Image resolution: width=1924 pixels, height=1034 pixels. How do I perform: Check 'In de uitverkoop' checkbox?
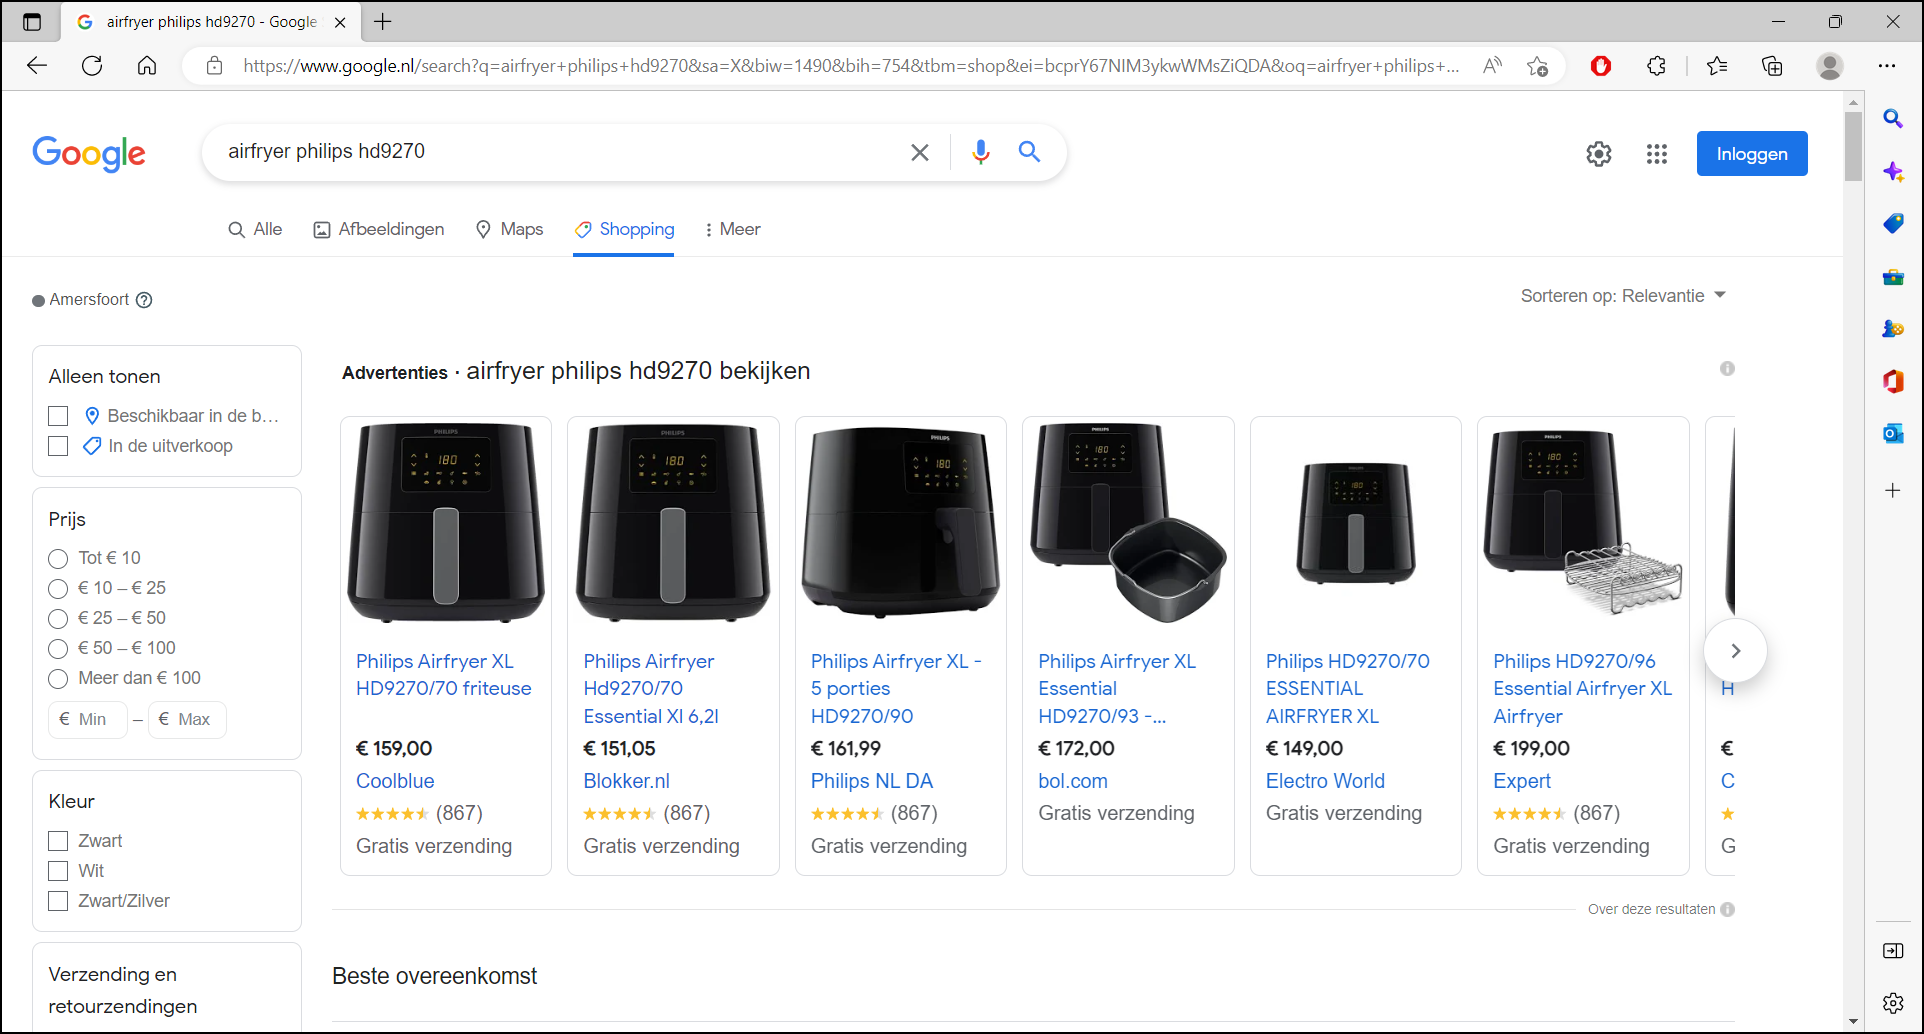58,446
